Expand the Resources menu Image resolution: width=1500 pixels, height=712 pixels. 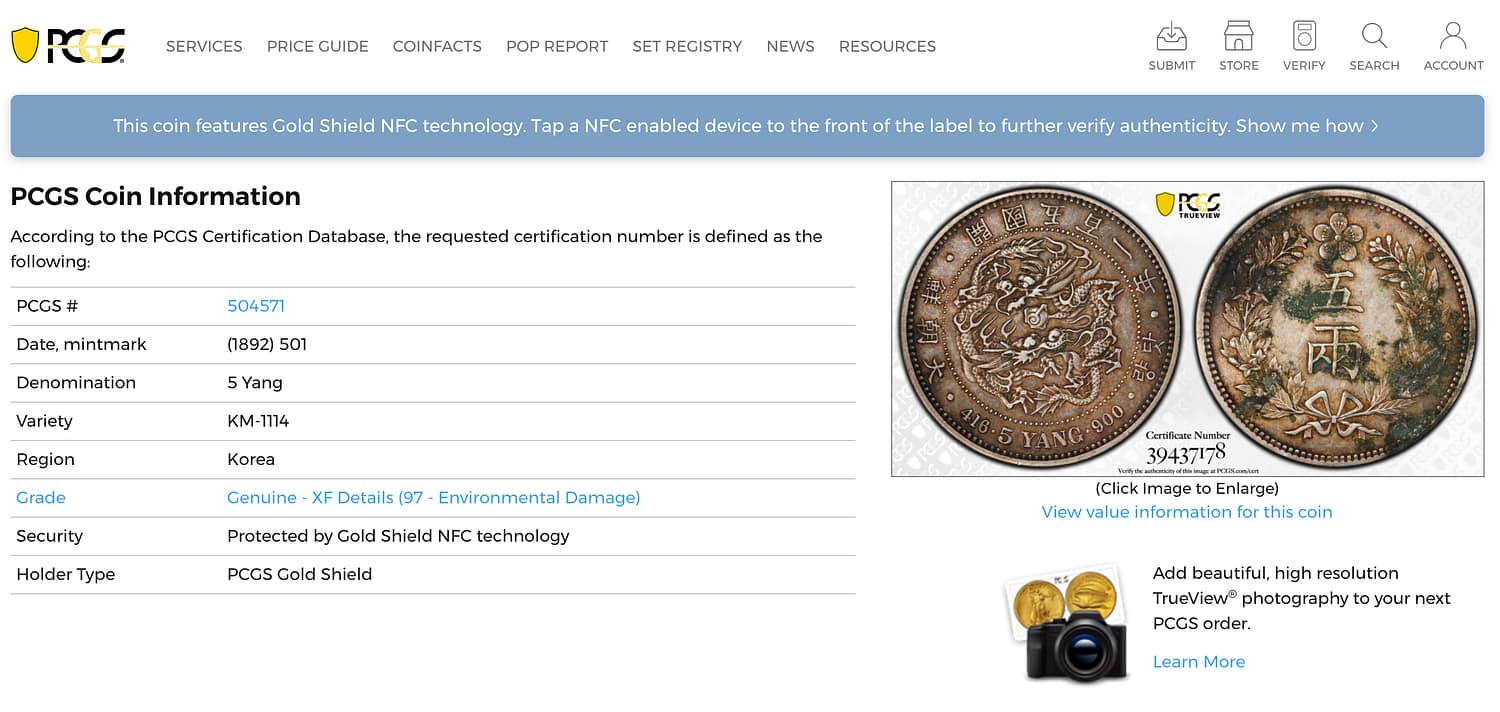(x=887, y=46)
